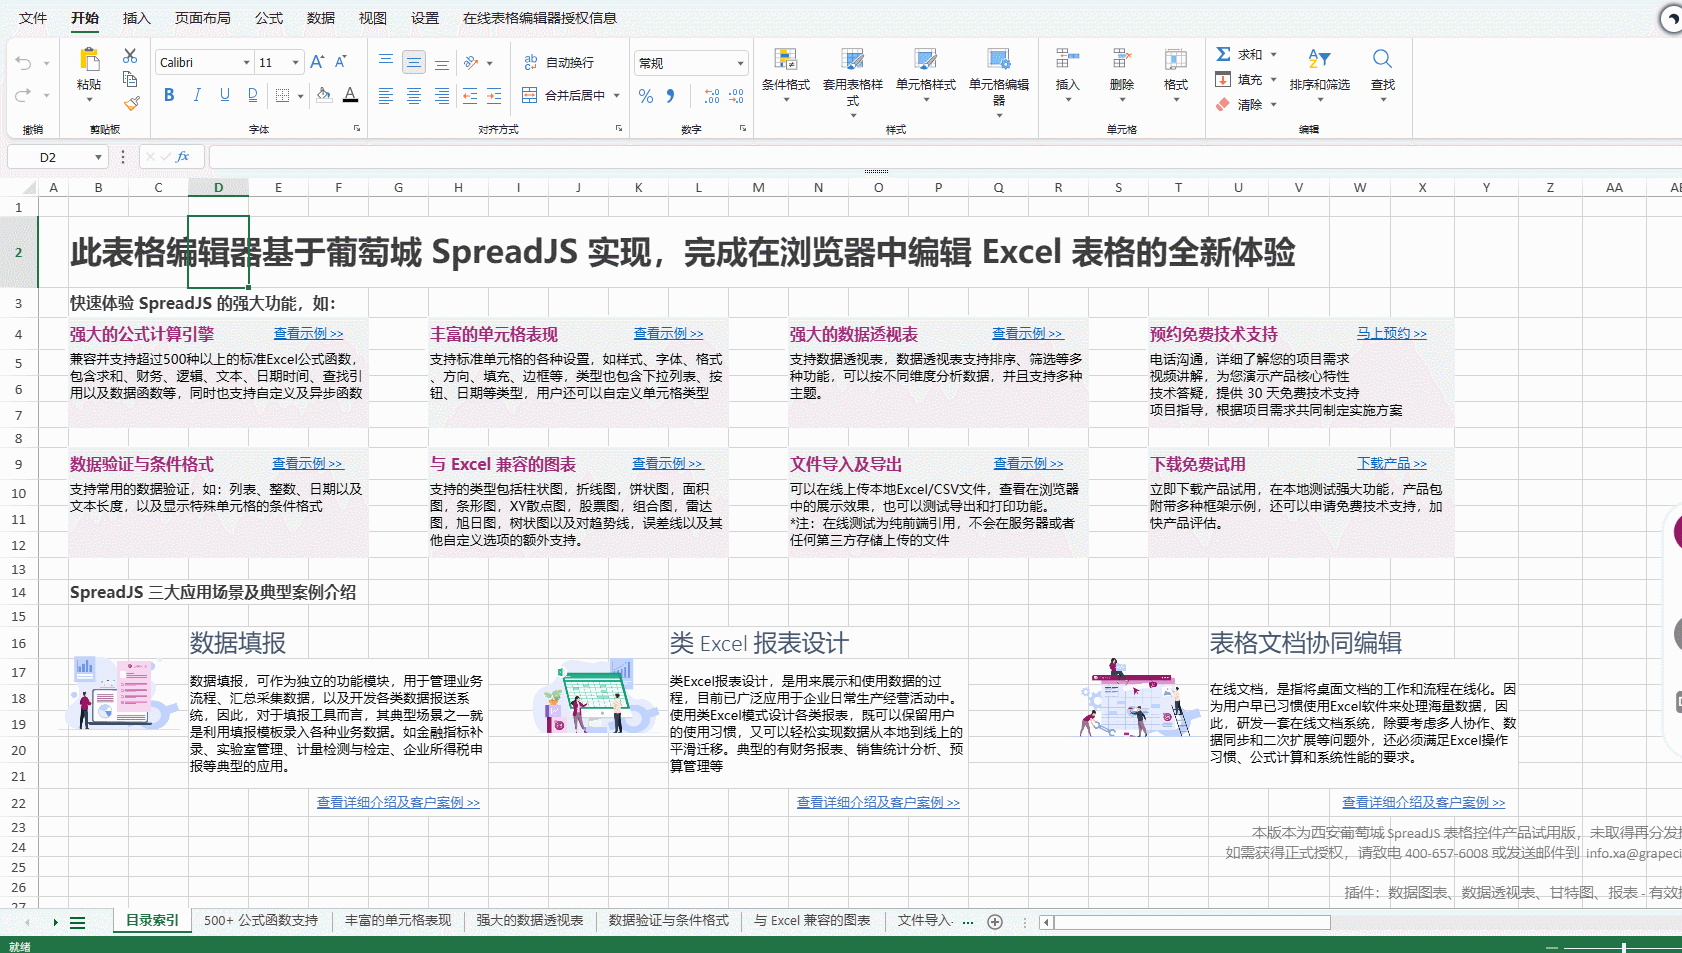Open the 文件 menu tab

pos(33,18)
